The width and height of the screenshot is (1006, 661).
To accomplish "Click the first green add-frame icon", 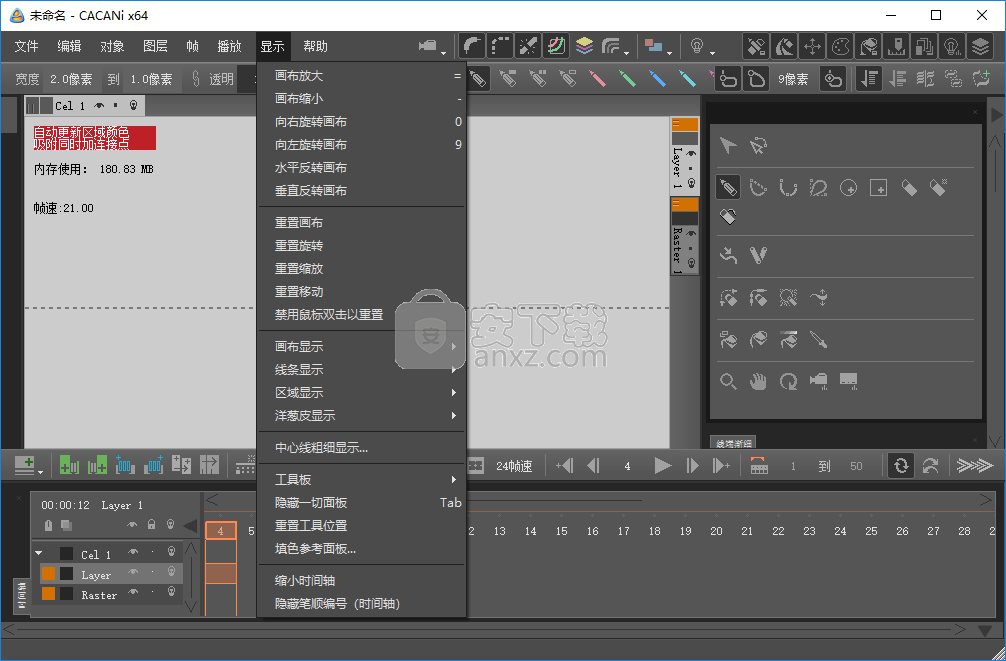I will 69,465.
